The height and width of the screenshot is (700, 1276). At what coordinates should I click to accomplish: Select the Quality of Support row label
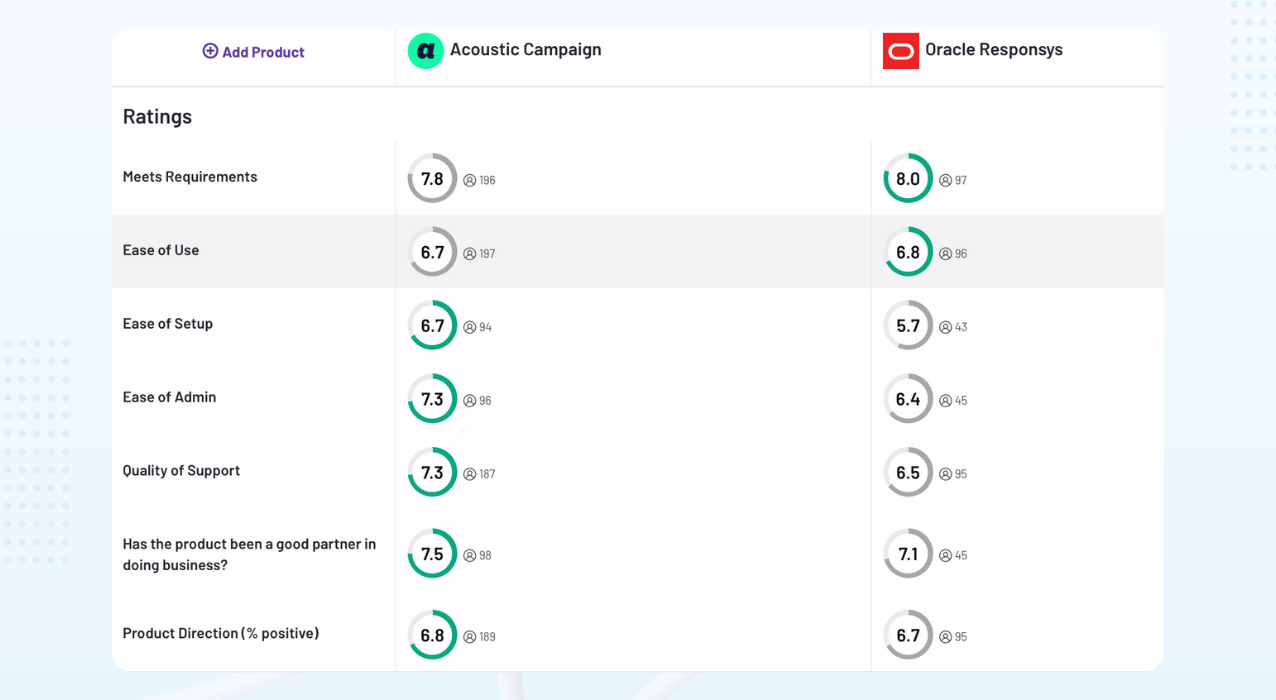(x=181, y=470)
